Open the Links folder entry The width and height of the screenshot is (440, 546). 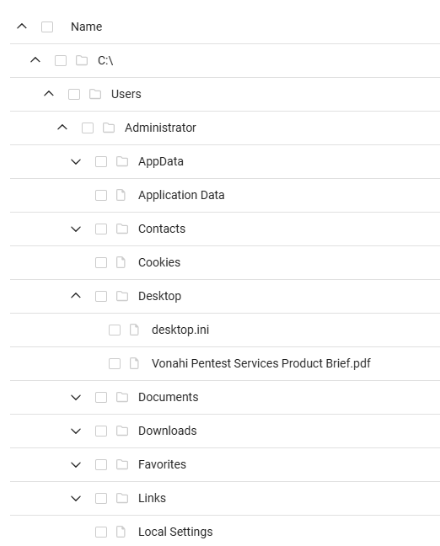(152, 498)
